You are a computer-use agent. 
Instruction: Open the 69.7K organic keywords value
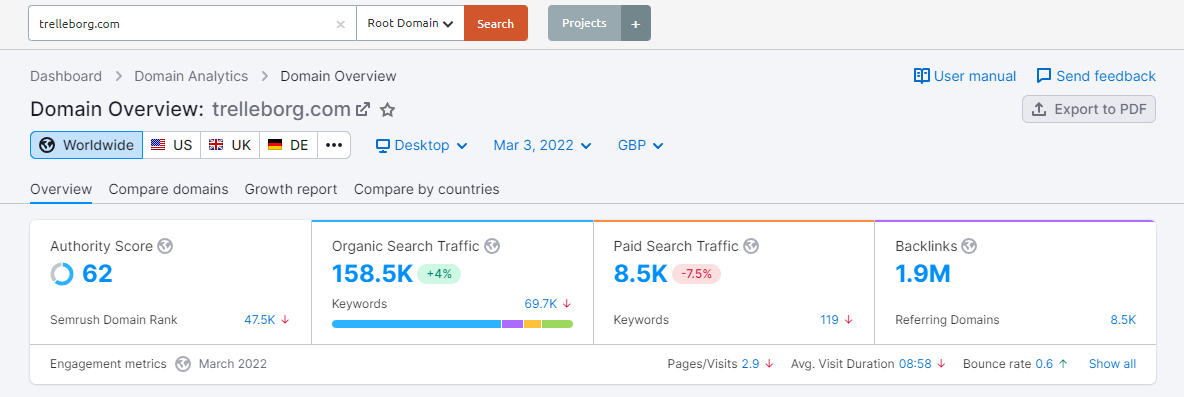[x=541, y=303]
